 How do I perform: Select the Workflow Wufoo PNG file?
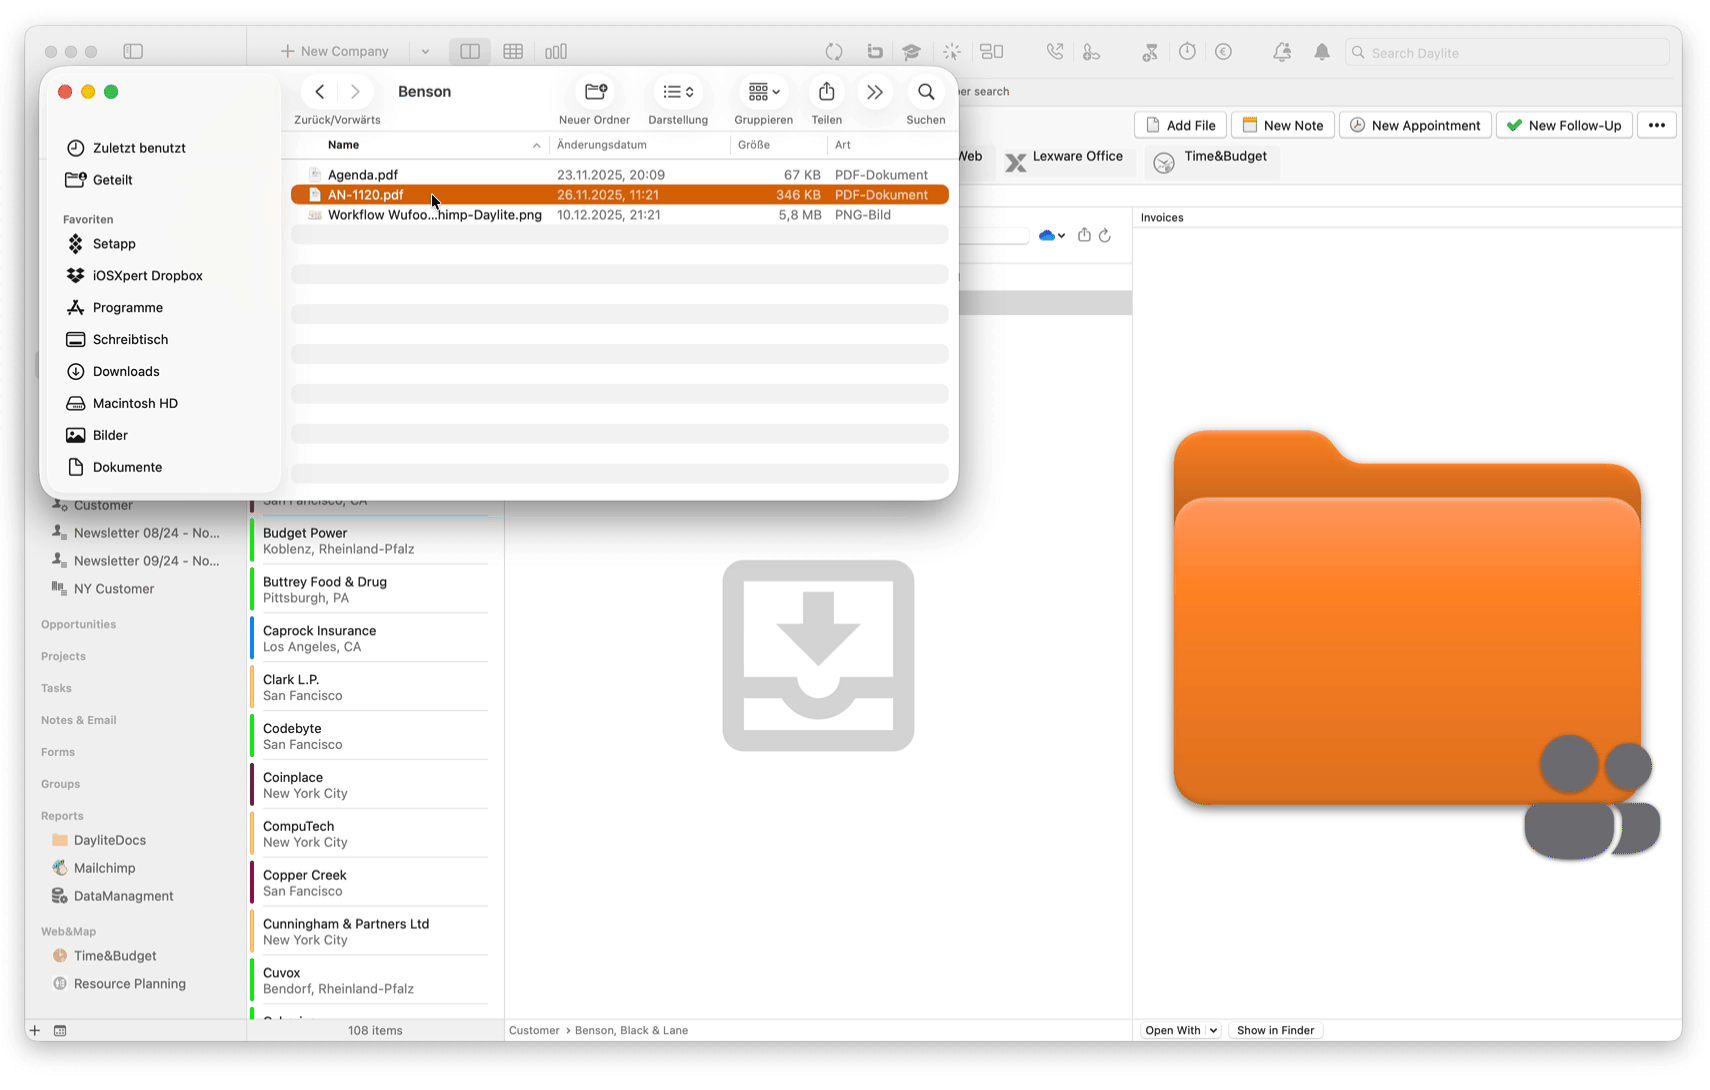click(x=620, y=215)
